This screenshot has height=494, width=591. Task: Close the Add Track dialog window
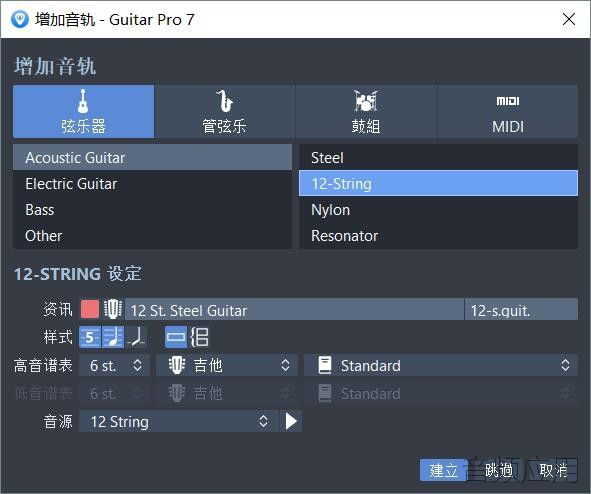(x=569, y=19)
